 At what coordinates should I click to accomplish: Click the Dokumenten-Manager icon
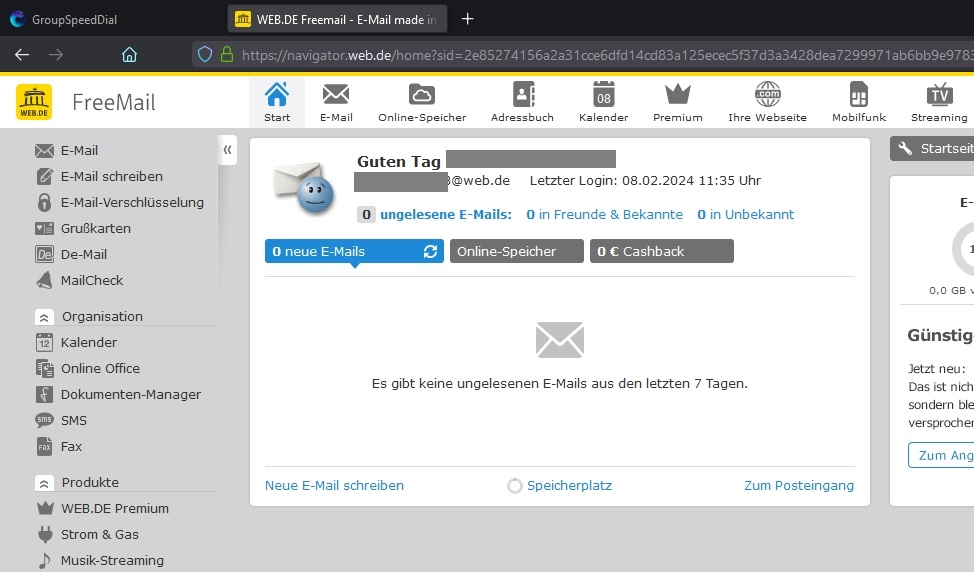point(44,394)
